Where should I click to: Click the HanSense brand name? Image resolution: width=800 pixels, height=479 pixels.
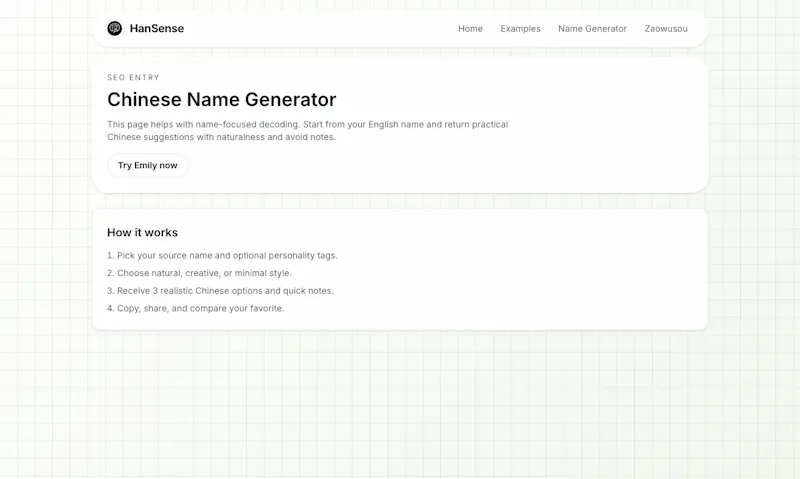[157, 29]
